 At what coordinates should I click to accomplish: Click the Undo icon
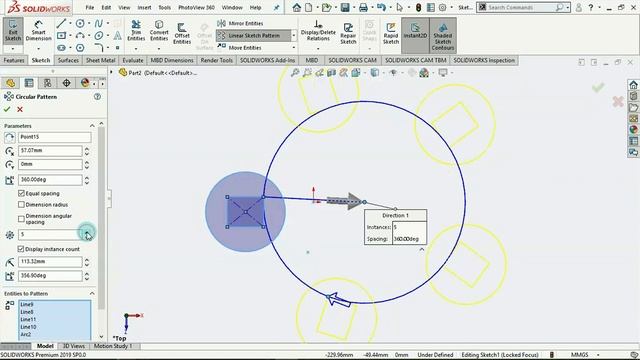point(381,7)
